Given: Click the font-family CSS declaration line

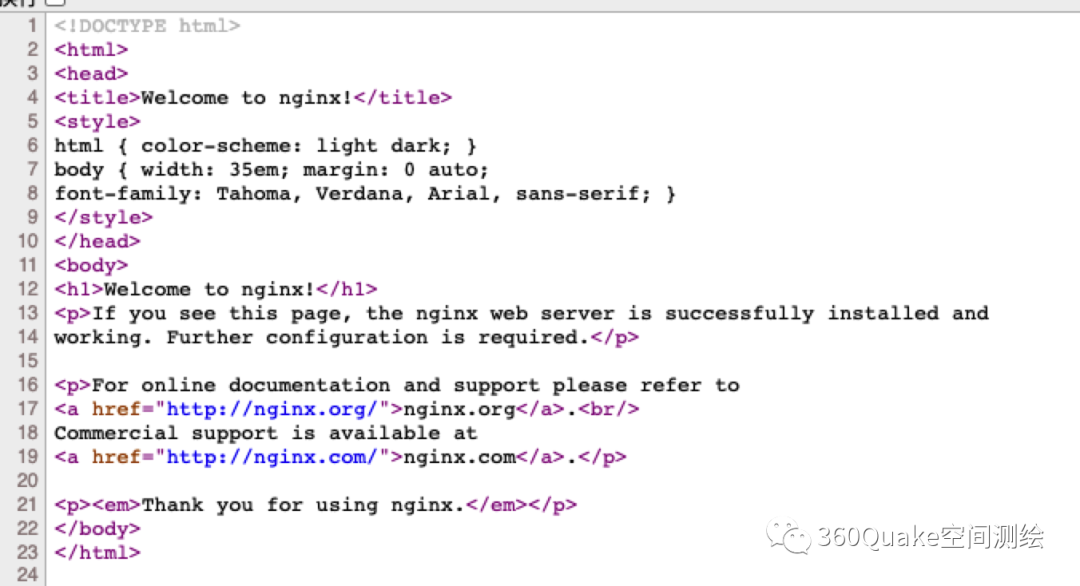Looking at the screenshot, I should pyautogui.click(x=365, y=193).
